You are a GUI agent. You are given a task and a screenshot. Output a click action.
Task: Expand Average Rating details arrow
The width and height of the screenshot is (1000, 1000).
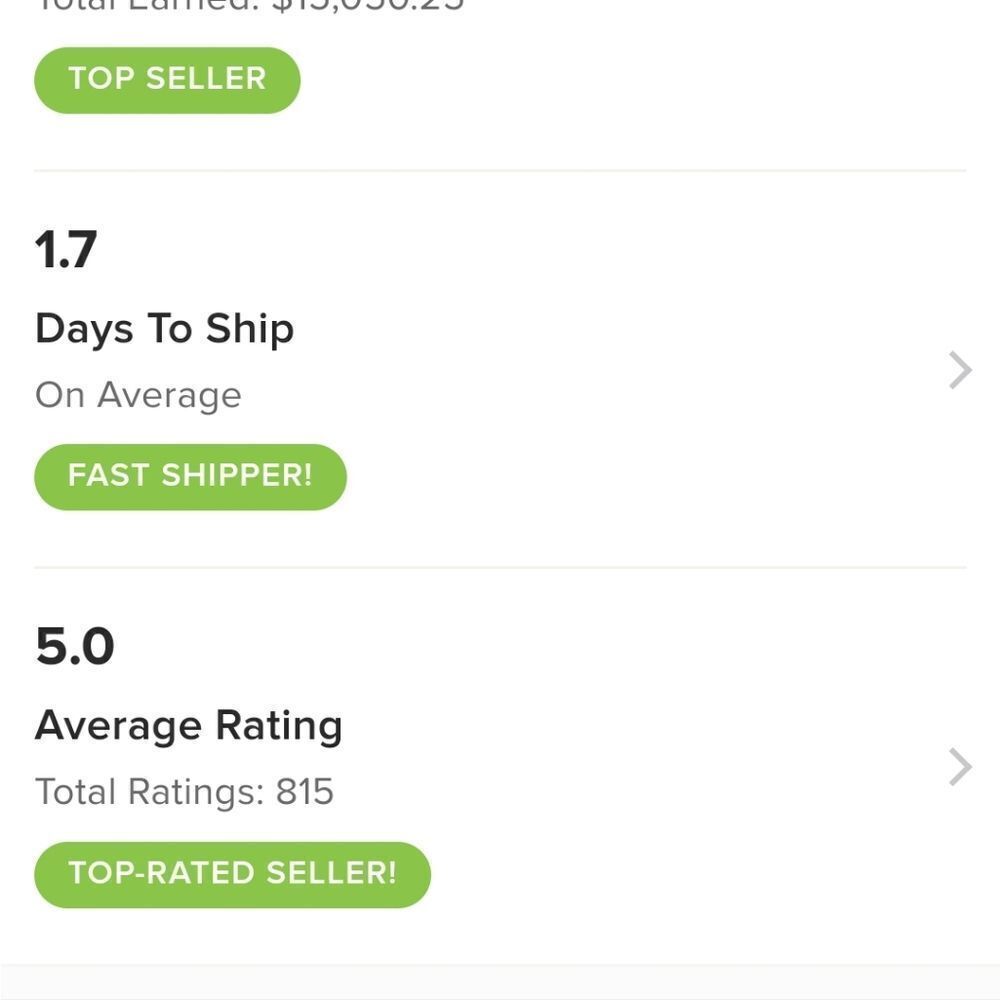pyautogui.click(x=960, y=767)
